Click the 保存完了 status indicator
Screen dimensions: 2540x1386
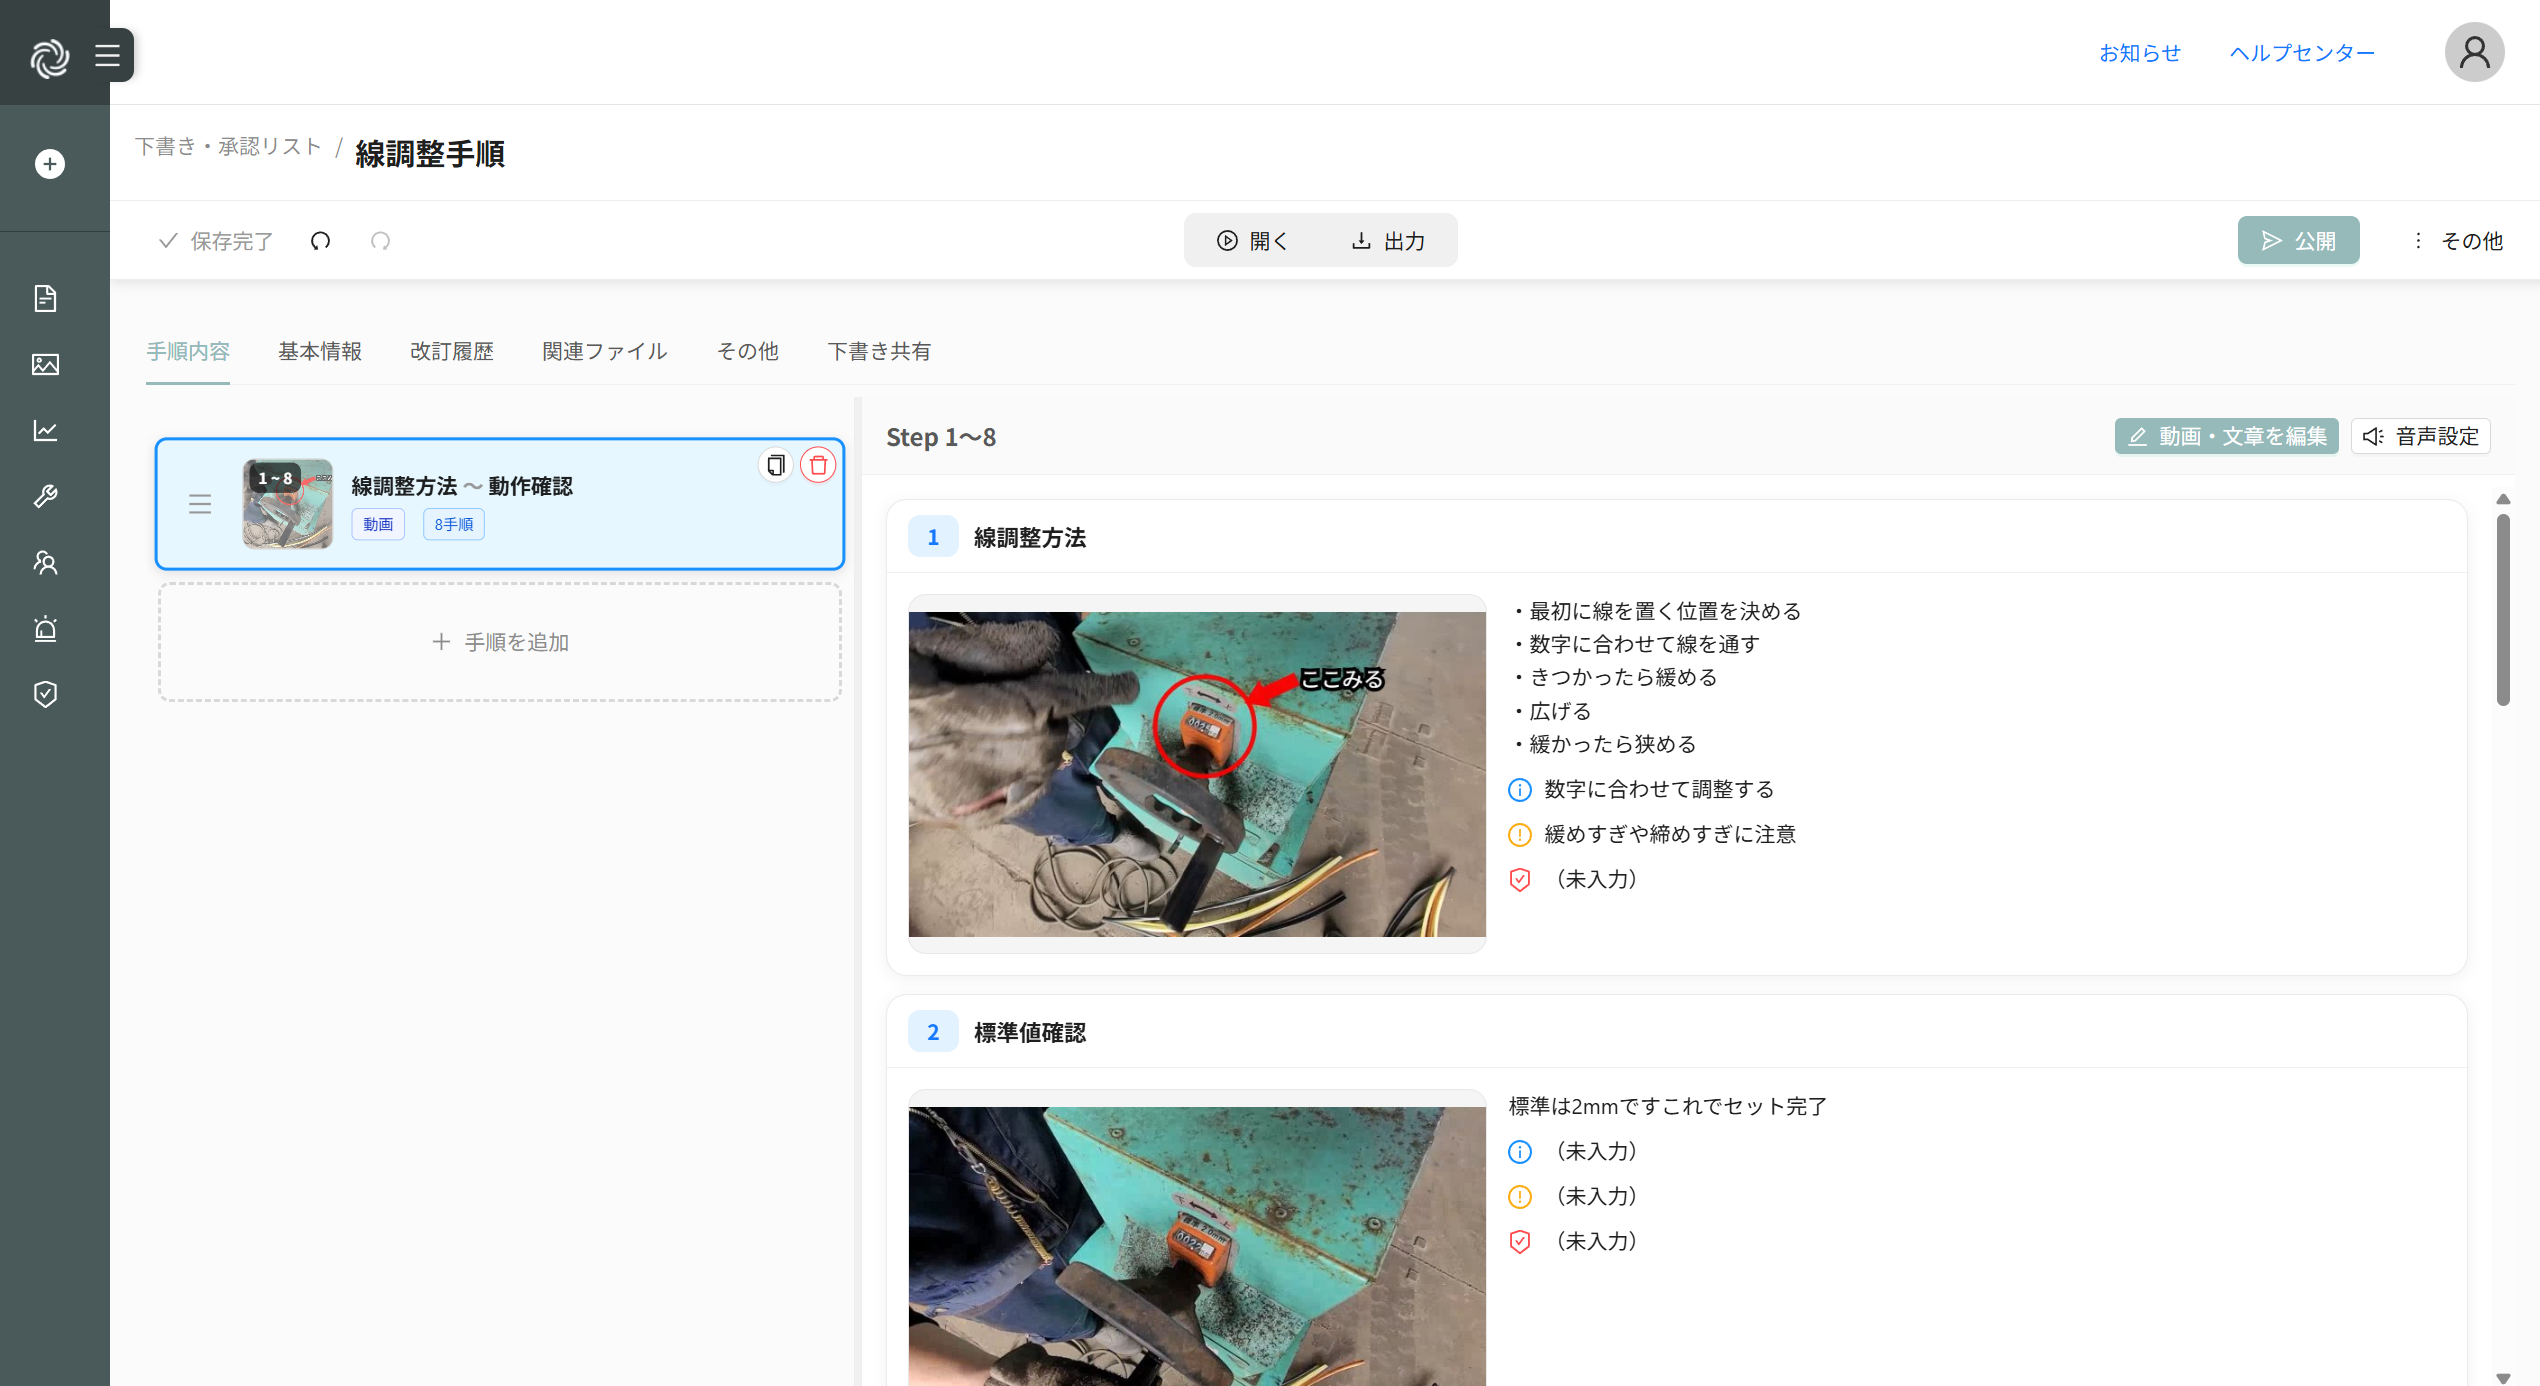pyautogui.click(x=216, y=241)
